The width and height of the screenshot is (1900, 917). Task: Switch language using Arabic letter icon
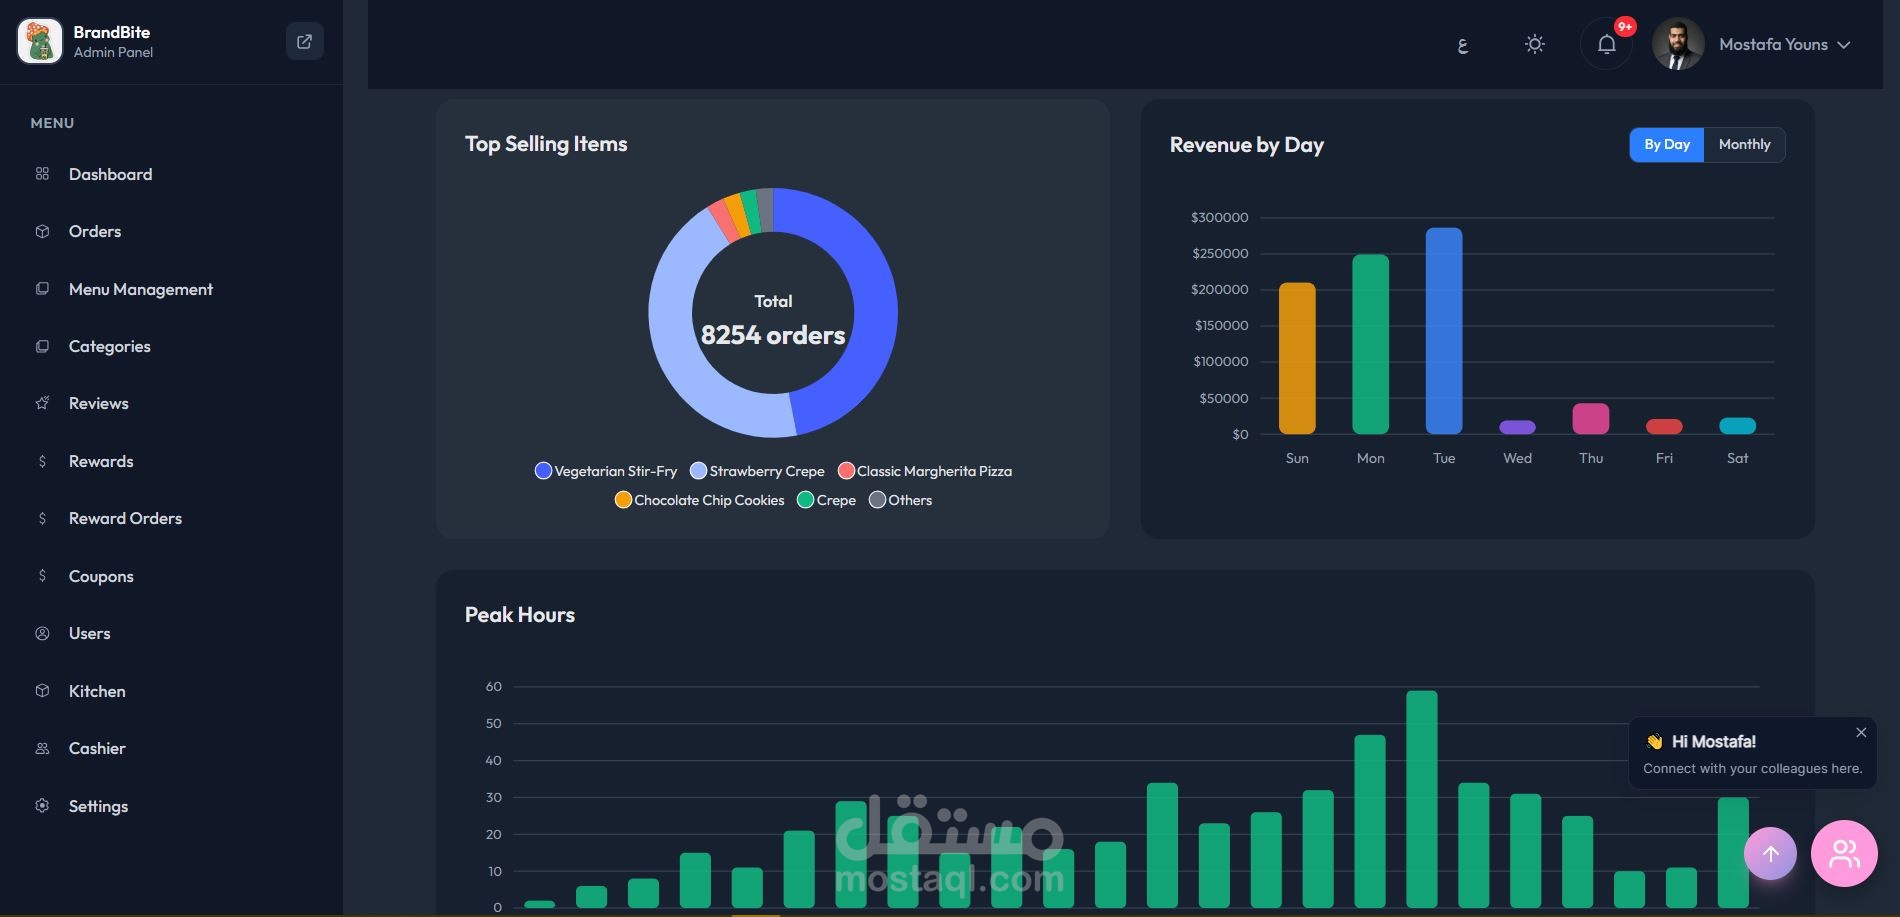(1462, 45)
